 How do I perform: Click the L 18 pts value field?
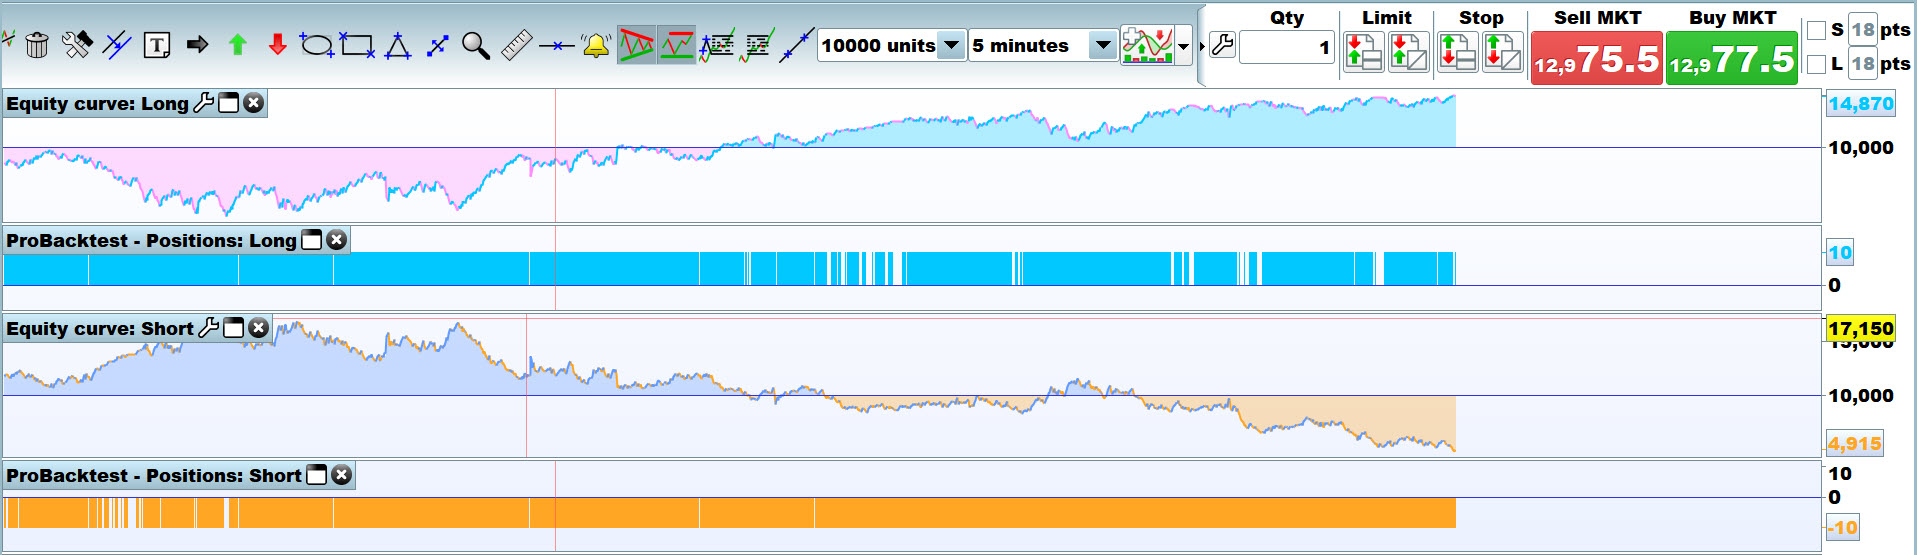[x=1863, y=64]
